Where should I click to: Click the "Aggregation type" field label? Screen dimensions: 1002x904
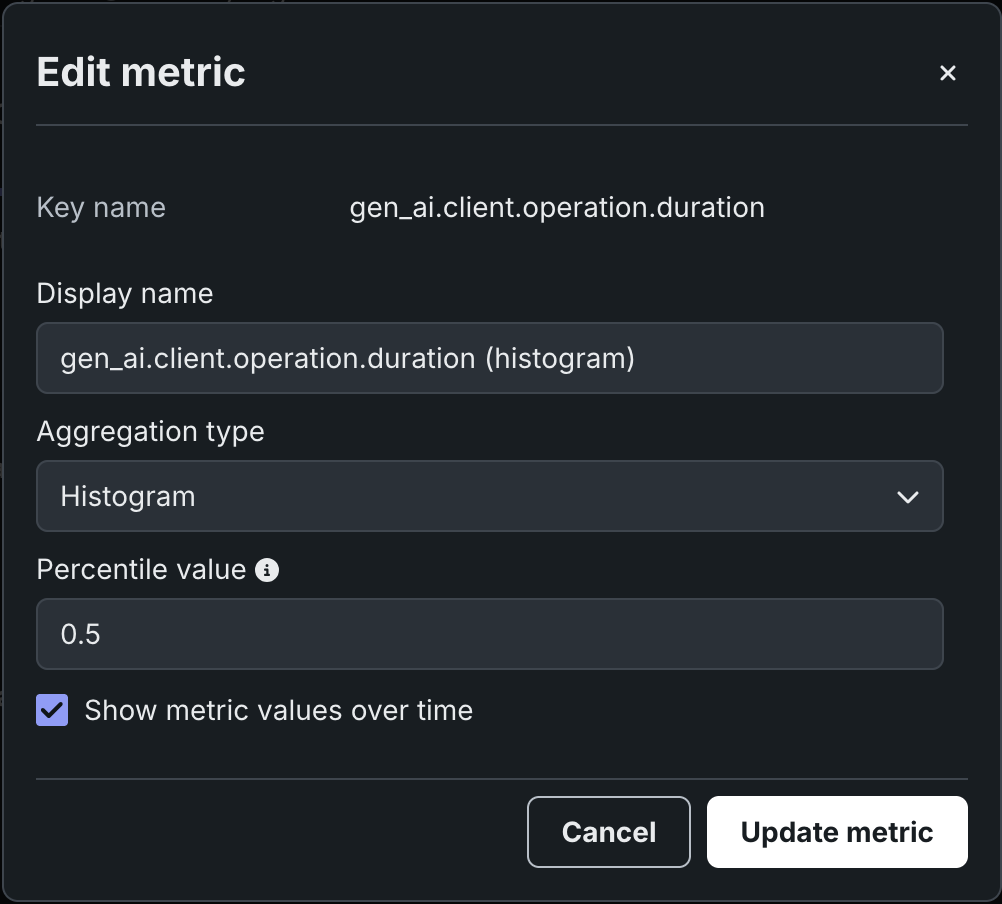point(151,432)
